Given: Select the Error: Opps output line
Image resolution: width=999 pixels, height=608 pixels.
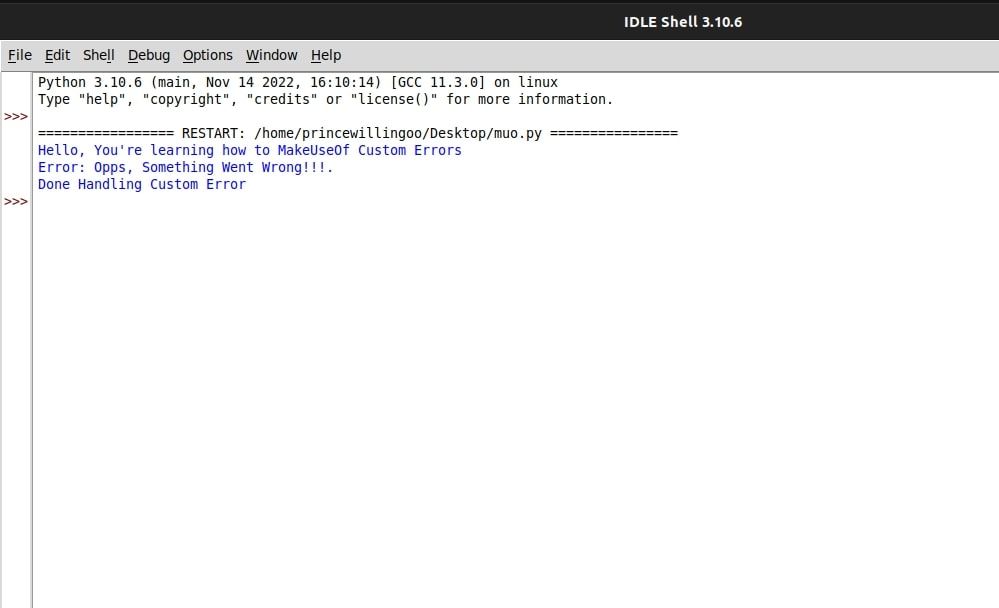Looking at the screenshot, I should 185,167.
